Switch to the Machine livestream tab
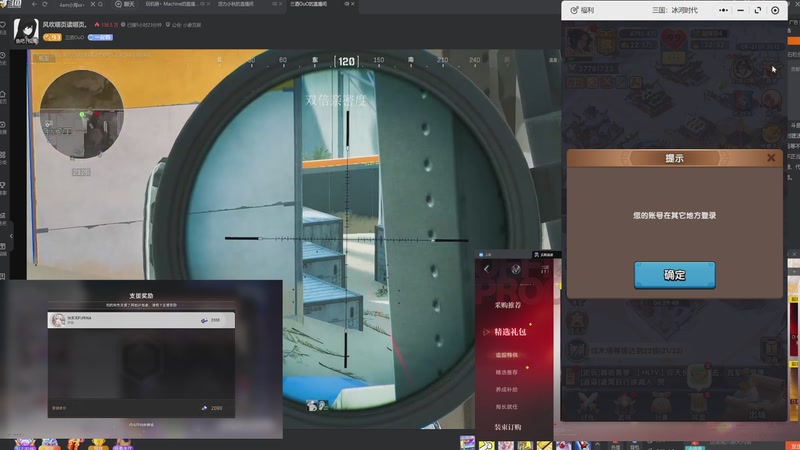The image size is (800, 450). coord(172,4)
